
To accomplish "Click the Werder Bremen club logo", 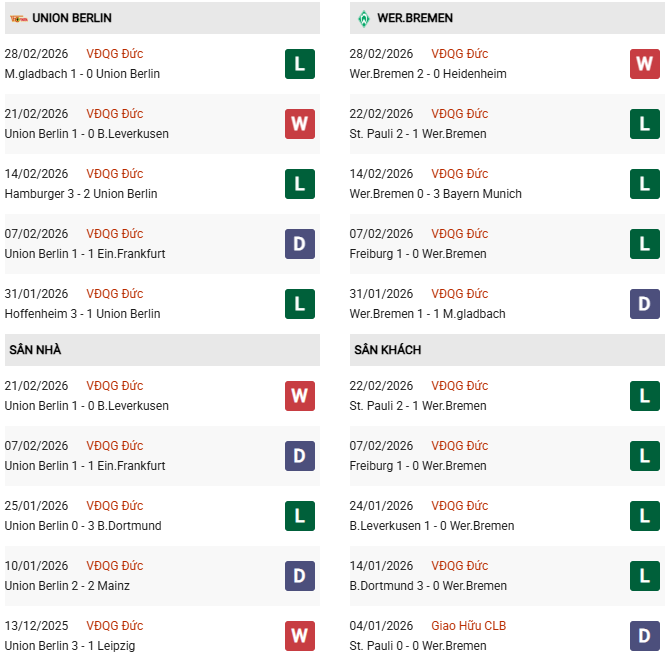I will tap(363, 18).
